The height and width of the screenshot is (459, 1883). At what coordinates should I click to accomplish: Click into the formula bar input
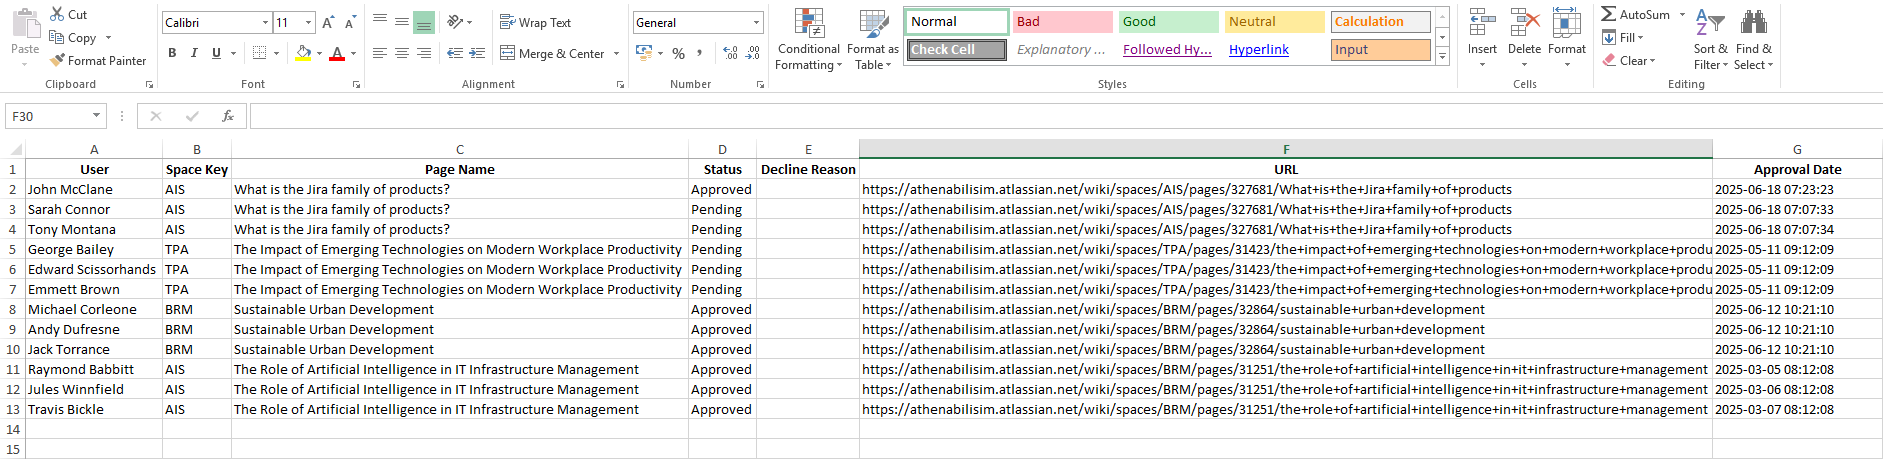1065,116
